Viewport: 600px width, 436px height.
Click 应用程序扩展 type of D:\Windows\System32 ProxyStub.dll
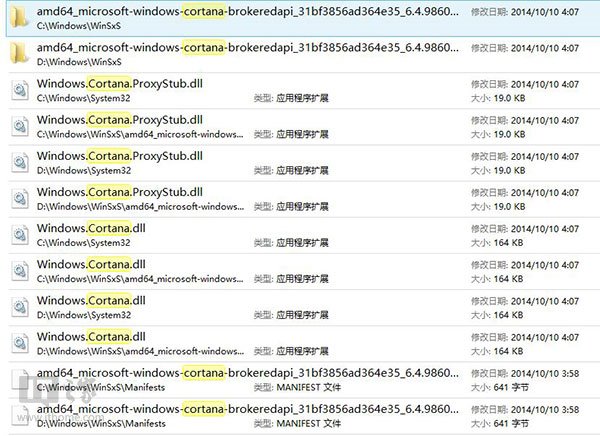pos(302,170)
